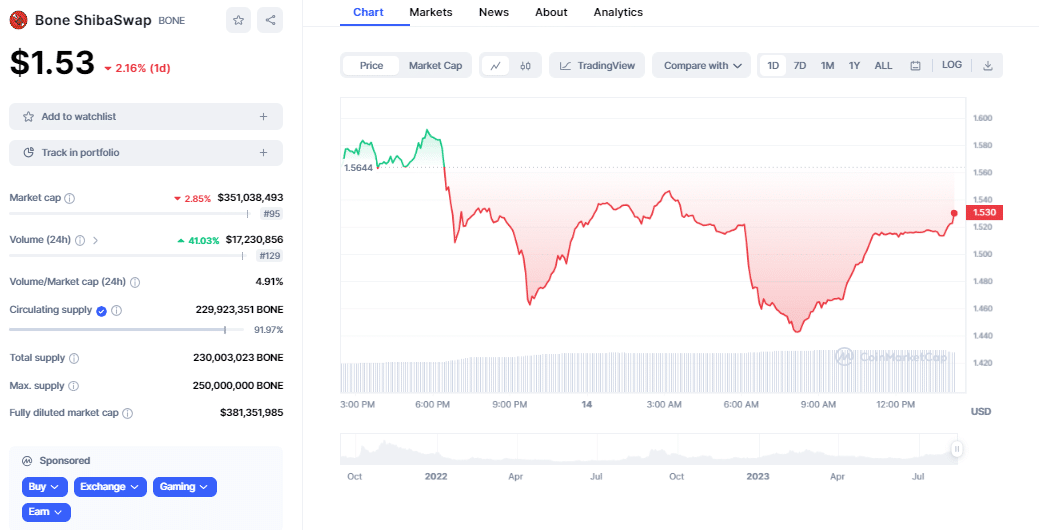The height and width of the screenshot is (530, 1039).
Task: Select the candlestick chart icon
Action: (525, 66)
